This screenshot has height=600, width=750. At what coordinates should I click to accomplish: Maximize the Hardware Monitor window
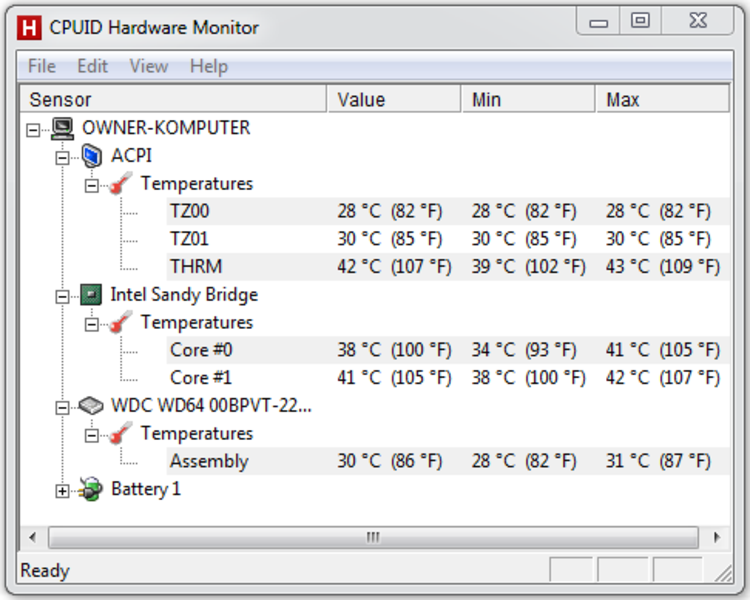click(x=640, y=21)
